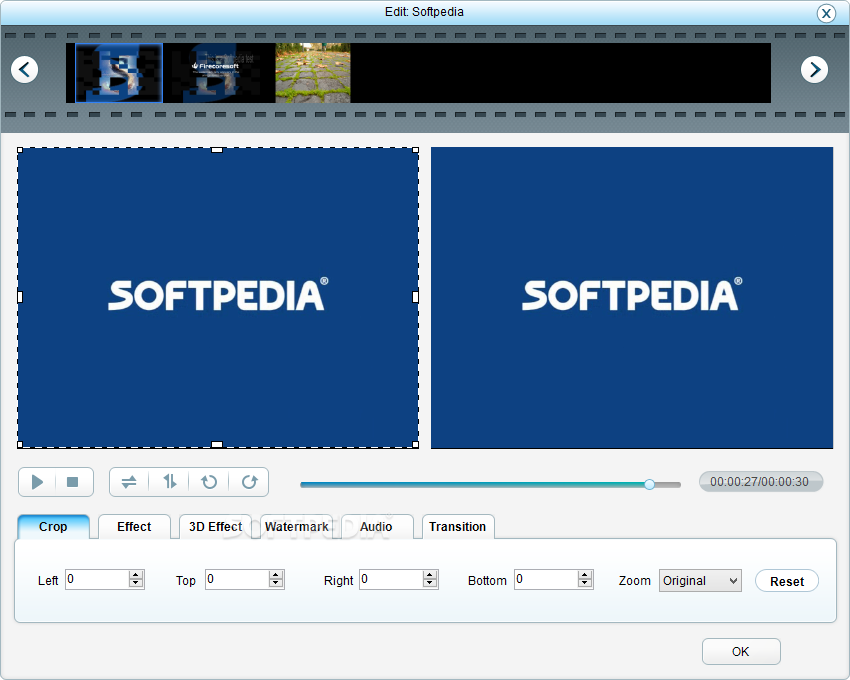Click the Top crop value field
Image resolution: width=850 pixels, height=680 pixels.
click(x=237, y=579)
